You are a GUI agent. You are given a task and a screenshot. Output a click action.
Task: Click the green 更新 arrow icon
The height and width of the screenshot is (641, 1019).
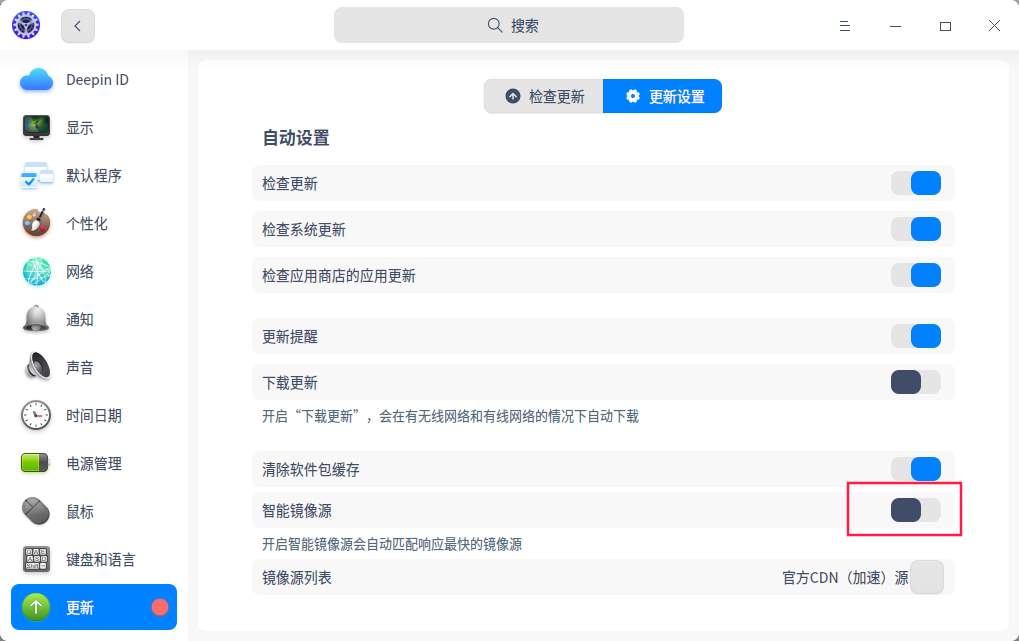[x=36, y=607]
